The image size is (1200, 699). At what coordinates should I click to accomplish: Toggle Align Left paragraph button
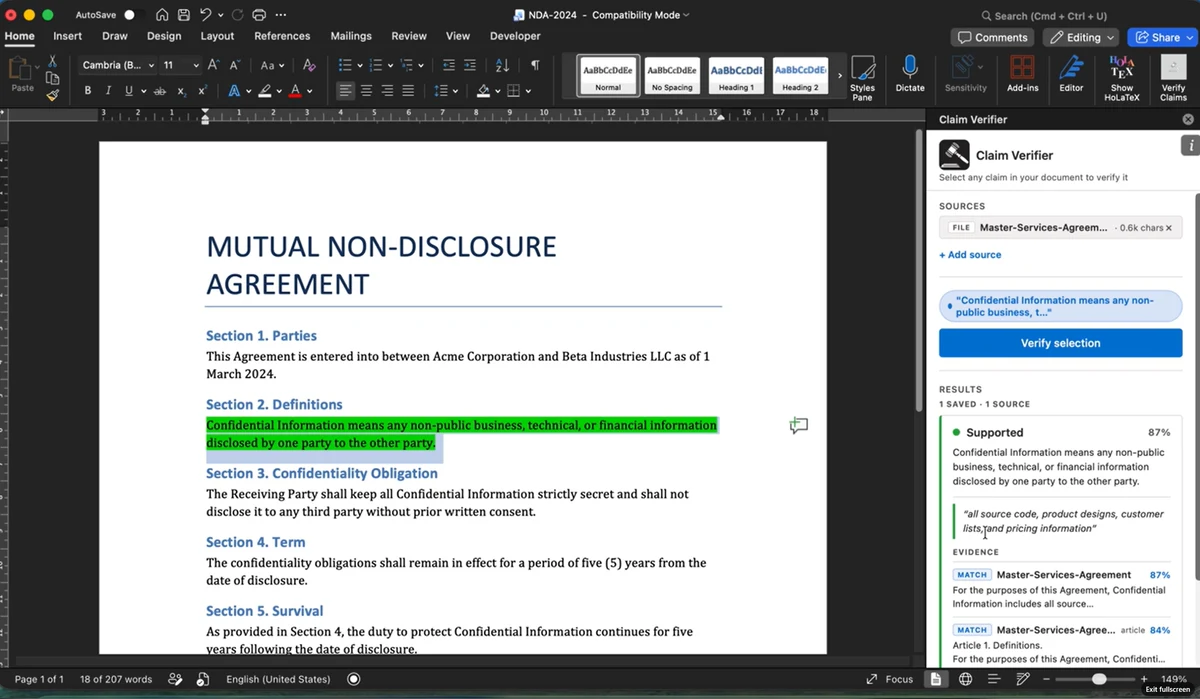click(x=345, y=91)
